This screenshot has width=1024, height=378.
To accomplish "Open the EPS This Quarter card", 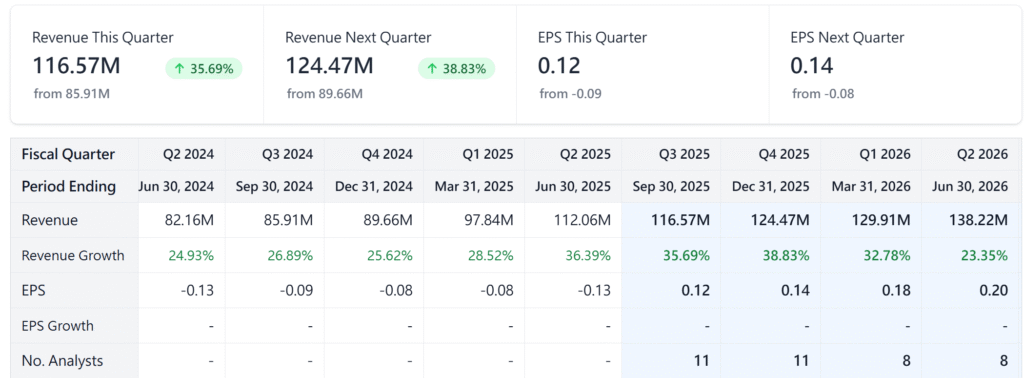I will (643, 65).
